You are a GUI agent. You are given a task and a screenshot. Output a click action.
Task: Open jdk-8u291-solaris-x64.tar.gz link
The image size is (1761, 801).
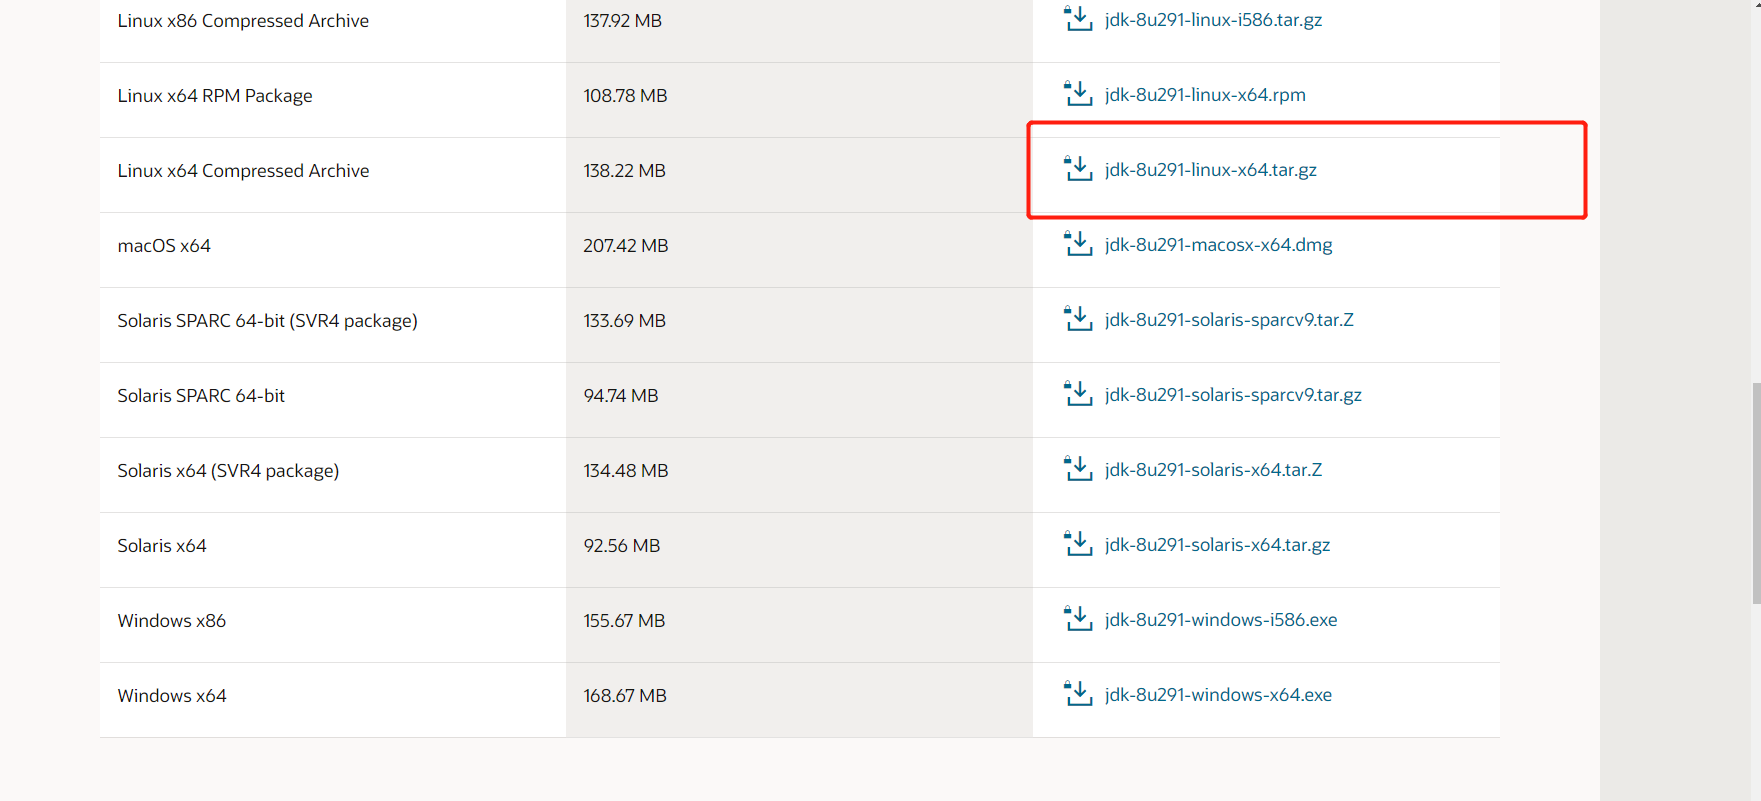tap(1217, 545)
